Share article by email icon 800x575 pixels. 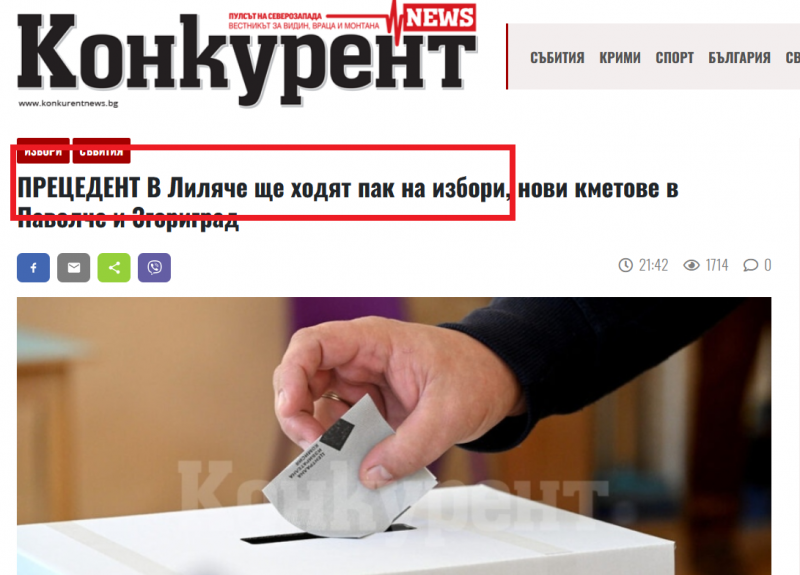click(x=73, y=267)
